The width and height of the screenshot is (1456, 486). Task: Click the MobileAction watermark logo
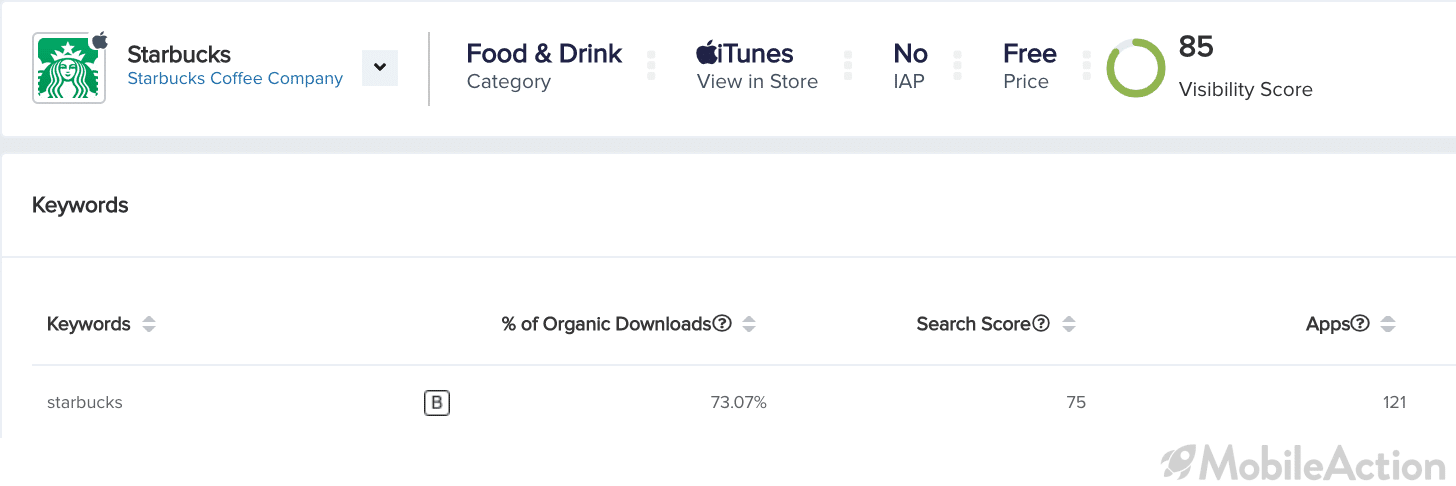tap(1303, 463)
